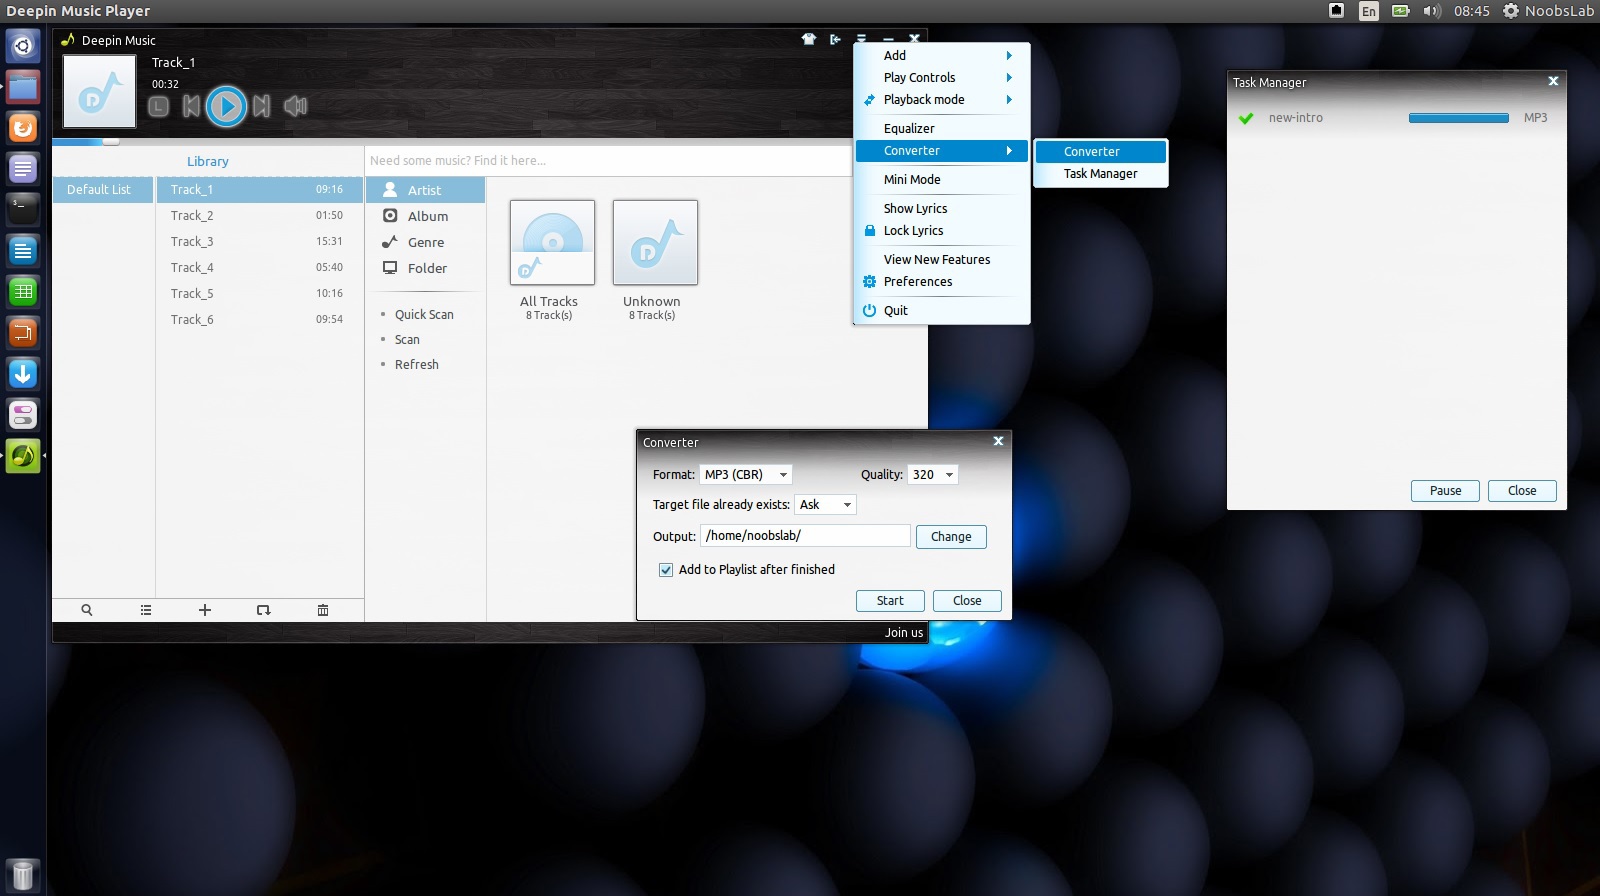Image resolution: width=1600 pixels, height=896 pixels.
Task: Click the Join us link
Action: (x=904, y=632)
